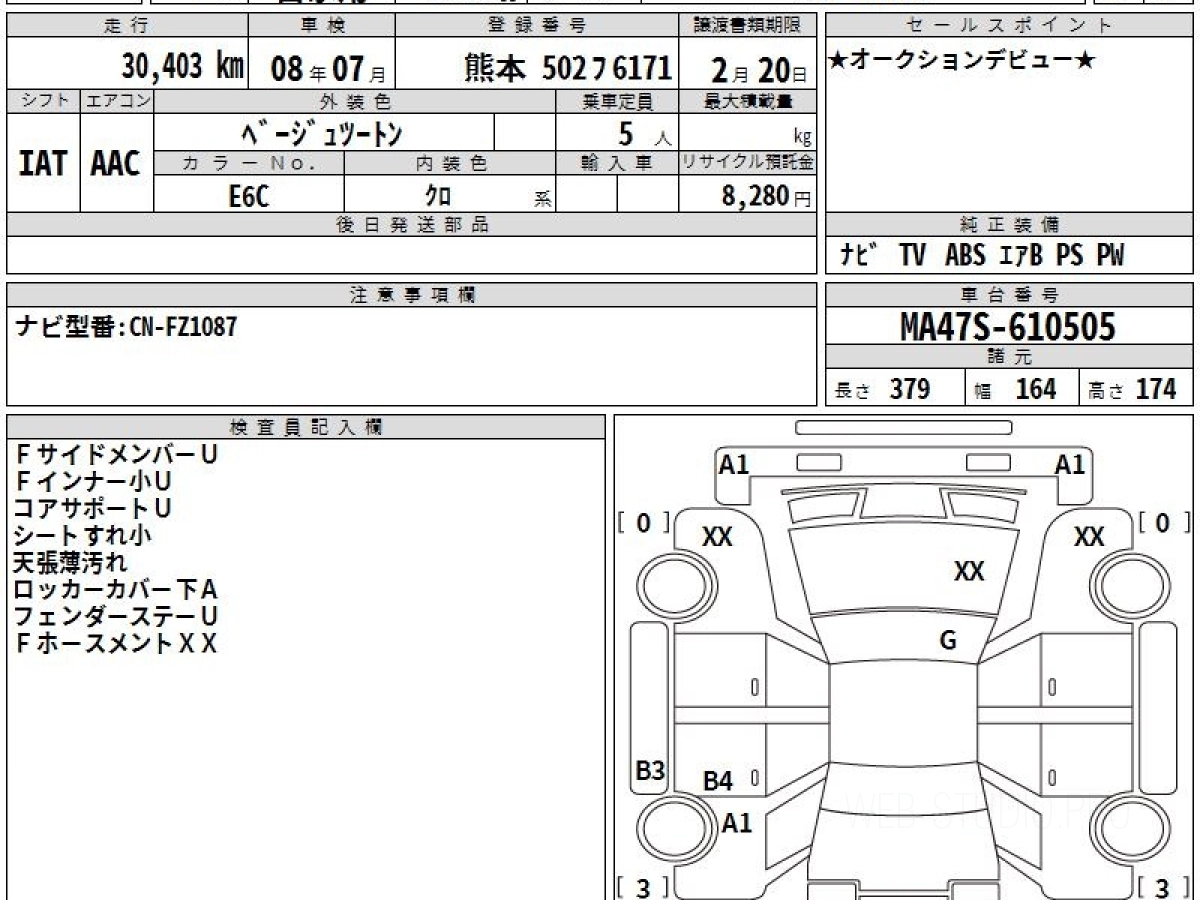Click the 高さ height label
This screenshot has height=900, width=1200.
pyautogui.click(x=1107, y=391)
